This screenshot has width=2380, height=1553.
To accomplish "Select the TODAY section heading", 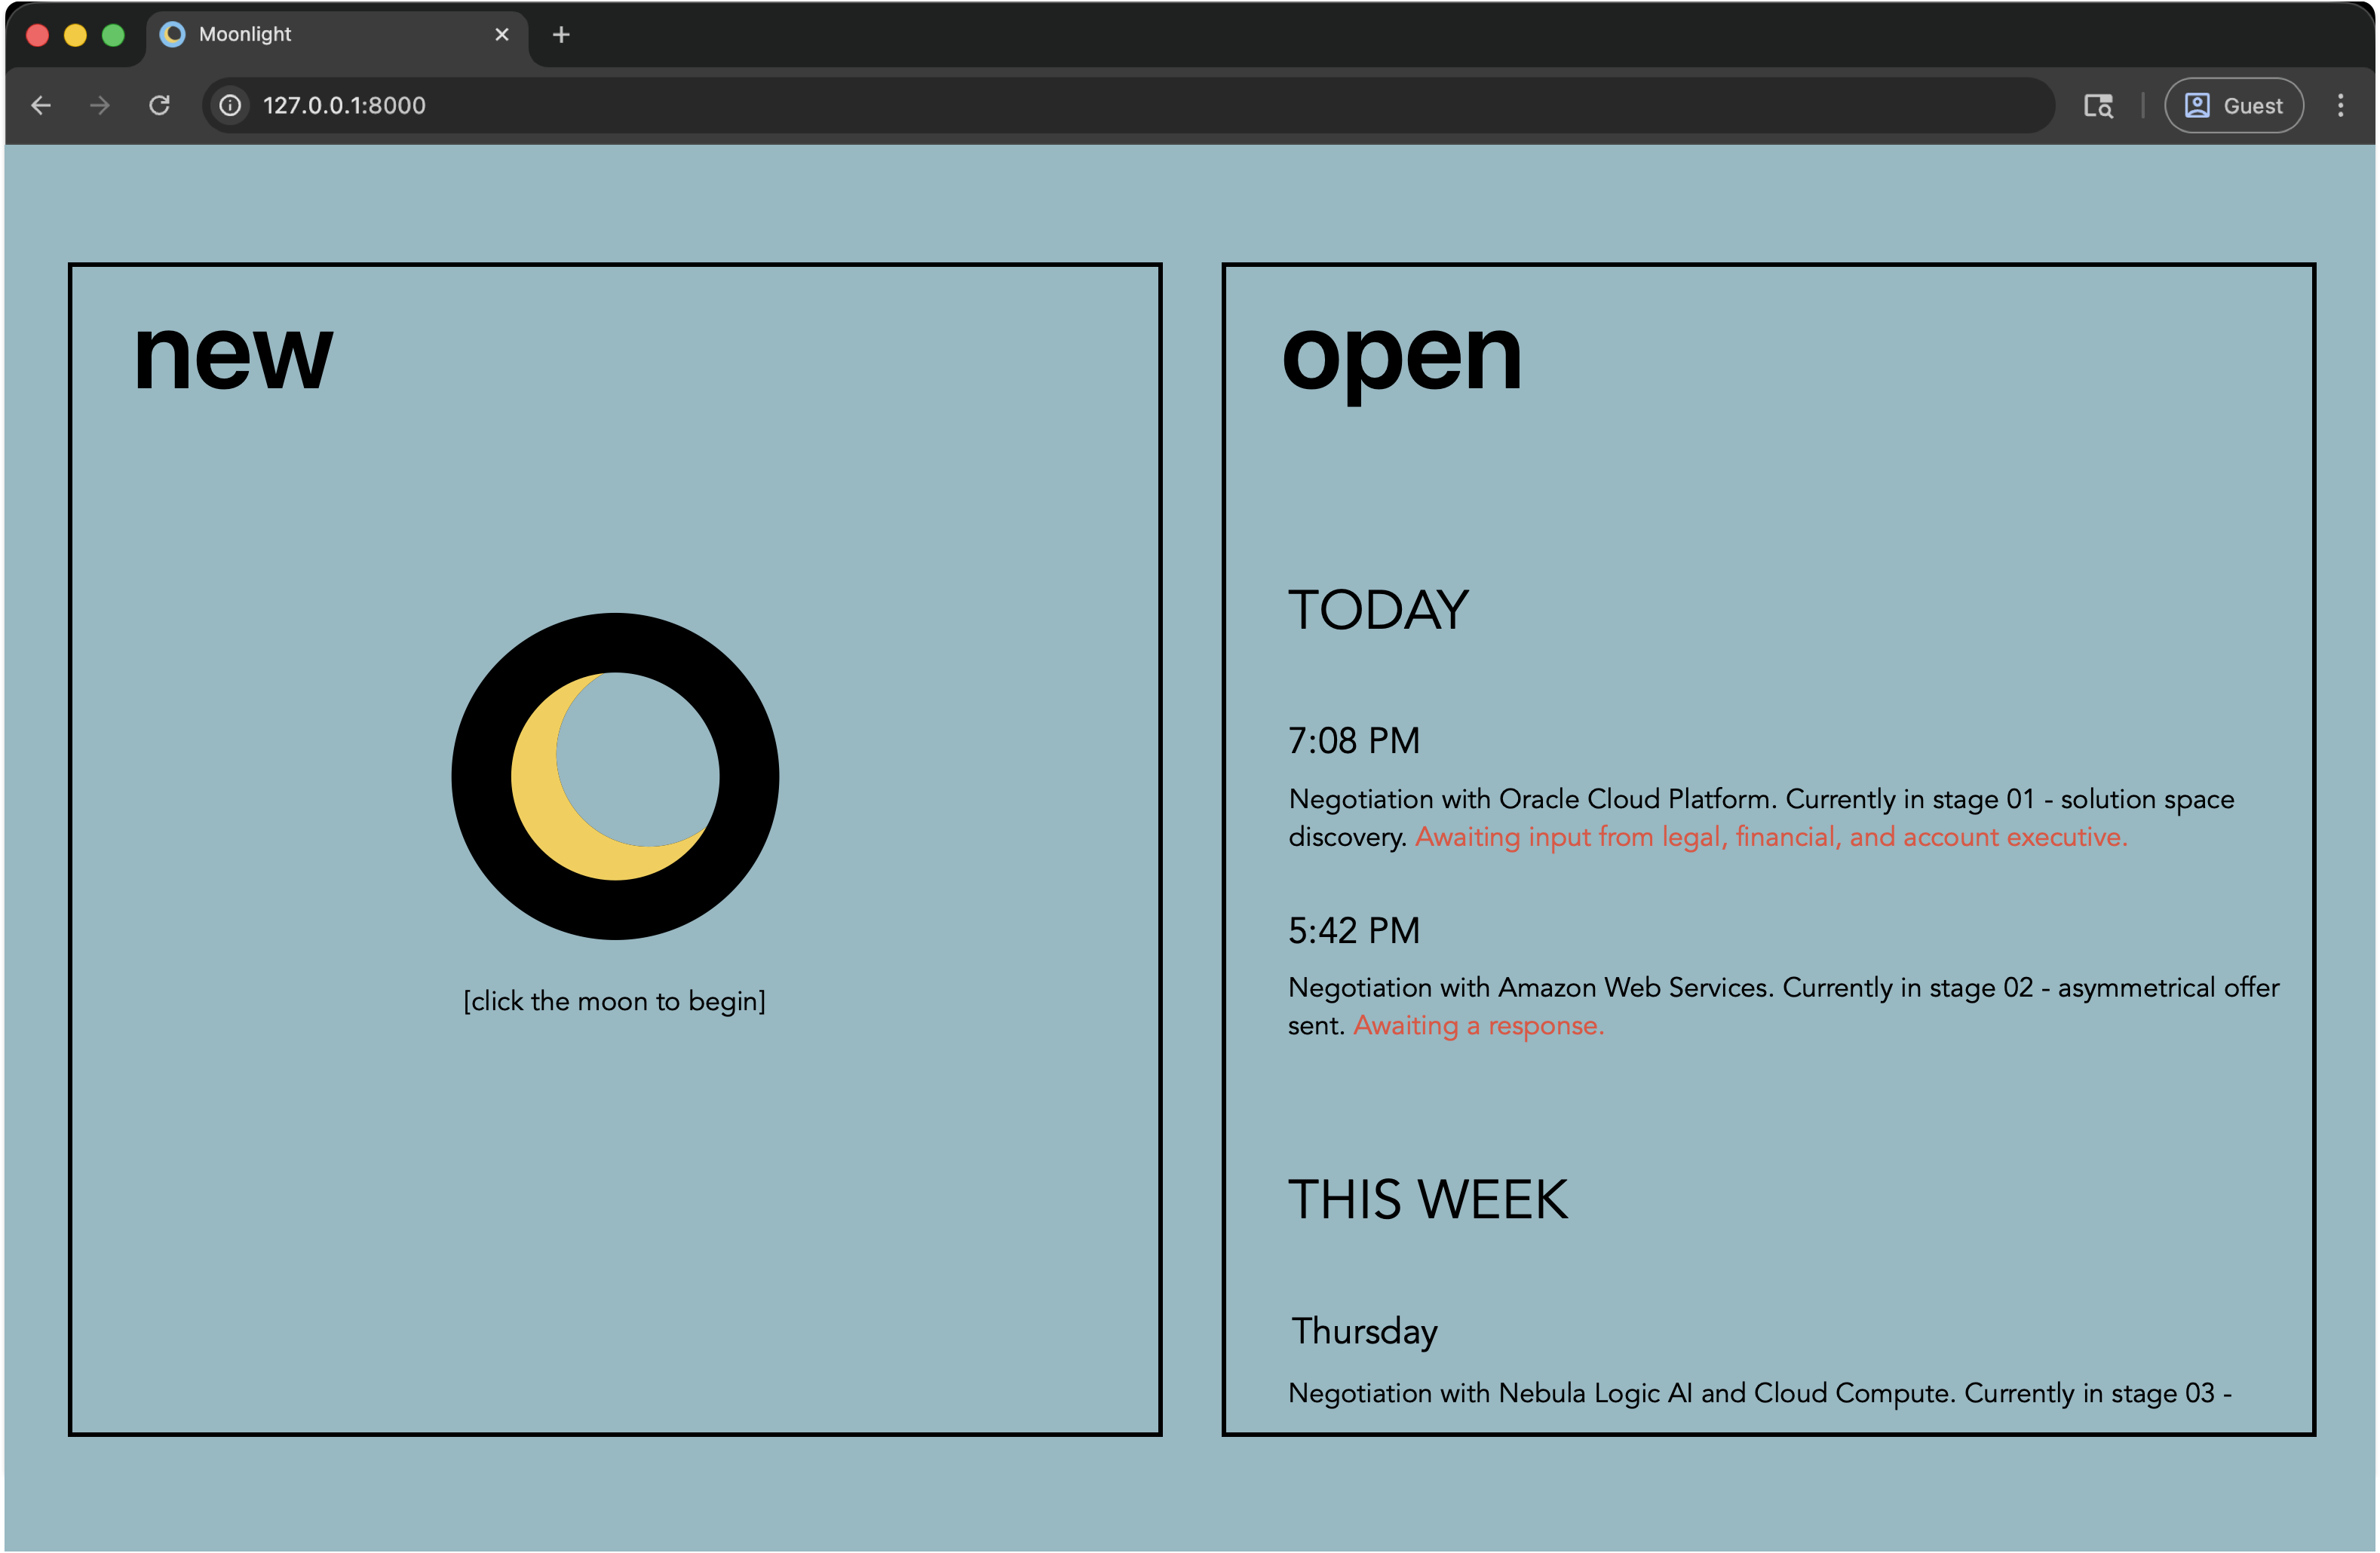I will [1378, 610].
